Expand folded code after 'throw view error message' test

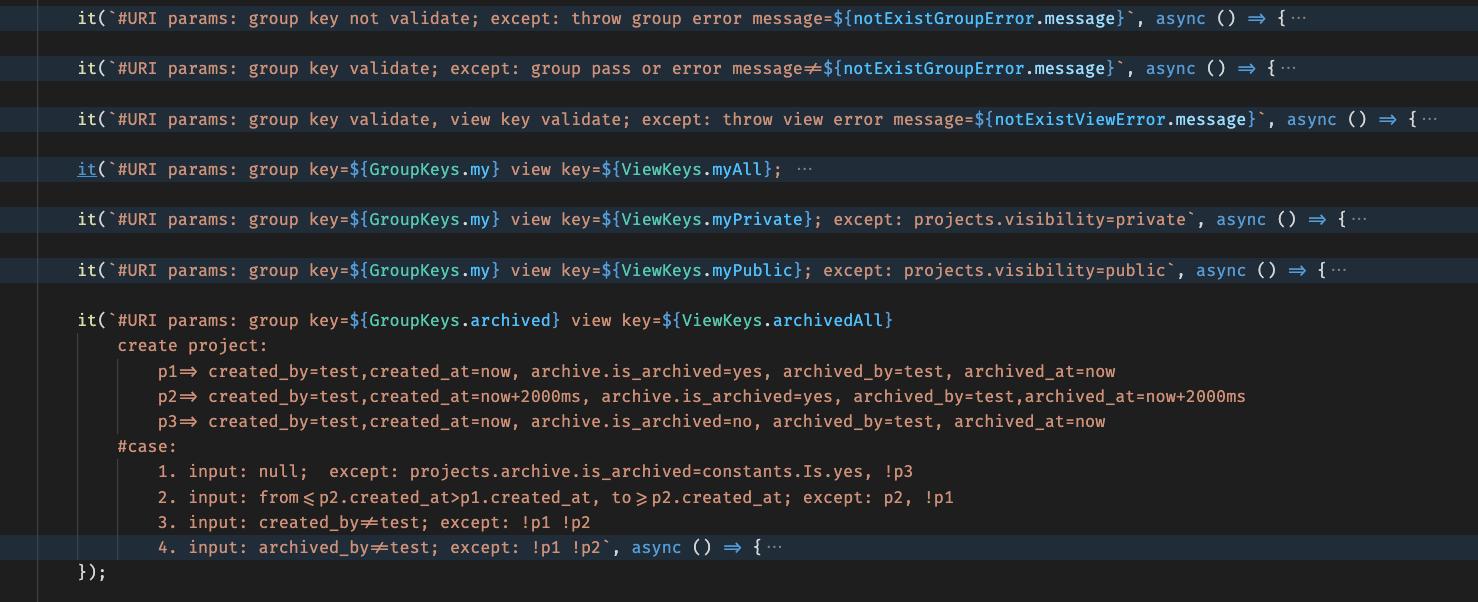[1430, 119]
